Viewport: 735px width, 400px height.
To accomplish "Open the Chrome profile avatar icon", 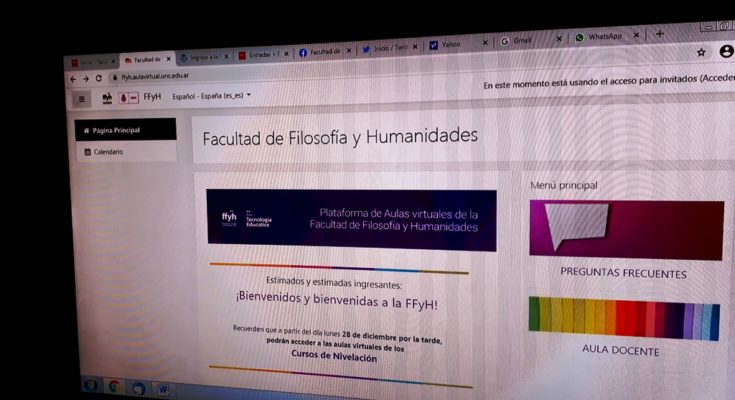I will pos(726,52).
